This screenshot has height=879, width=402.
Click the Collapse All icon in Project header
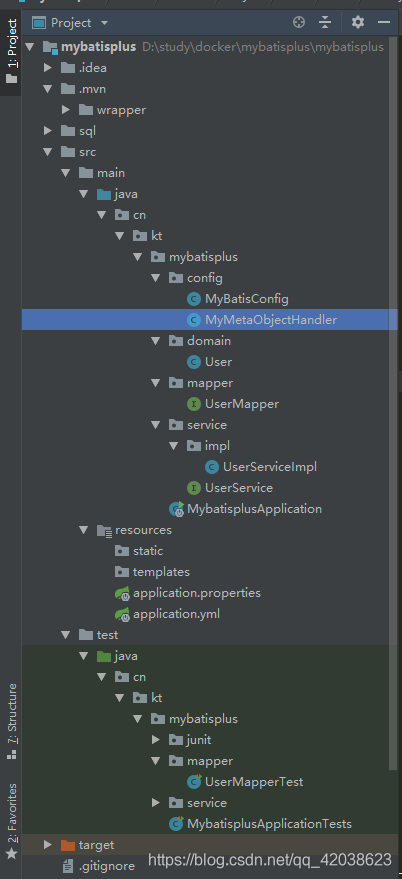click(325, 22)
